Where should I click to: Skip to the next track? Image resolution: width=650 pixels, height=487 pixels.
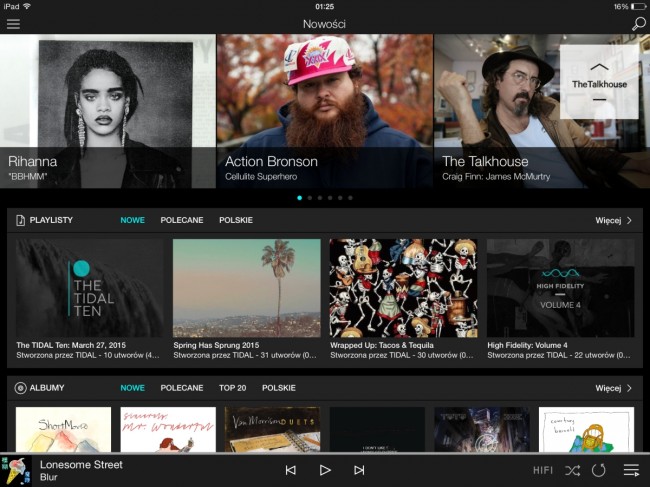coord(359,470)
